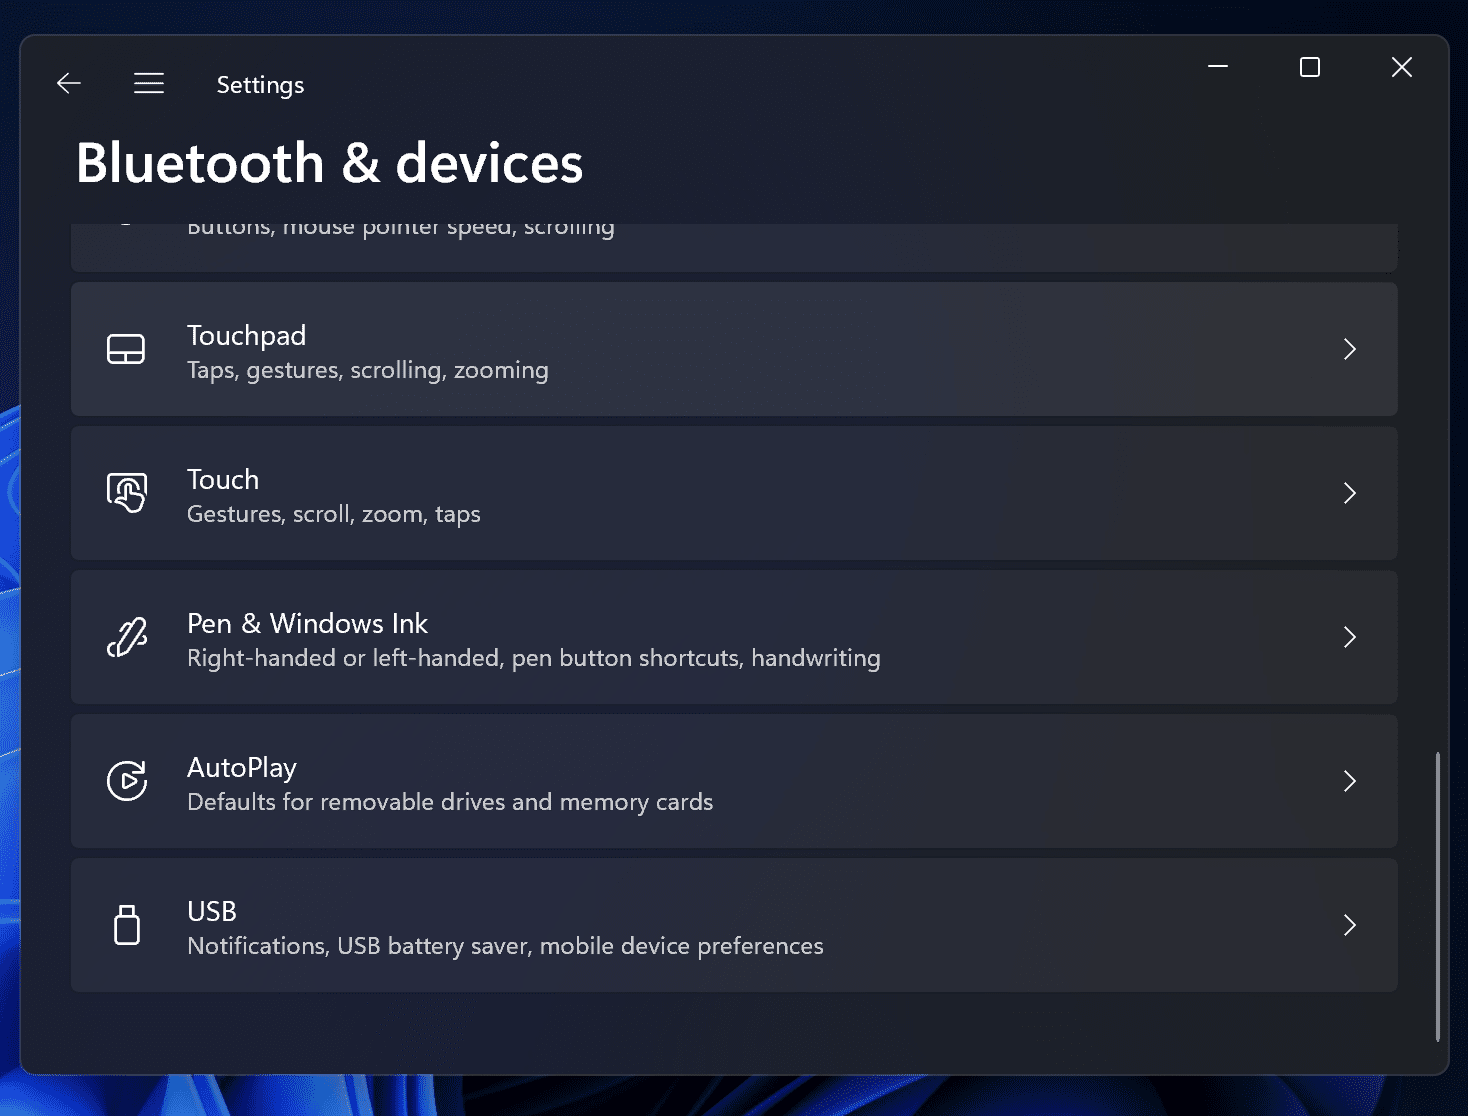Minimize the Settings window
Image resolution: width=1468 pixels, height=1116 pixels.
tap(1218, 67)
